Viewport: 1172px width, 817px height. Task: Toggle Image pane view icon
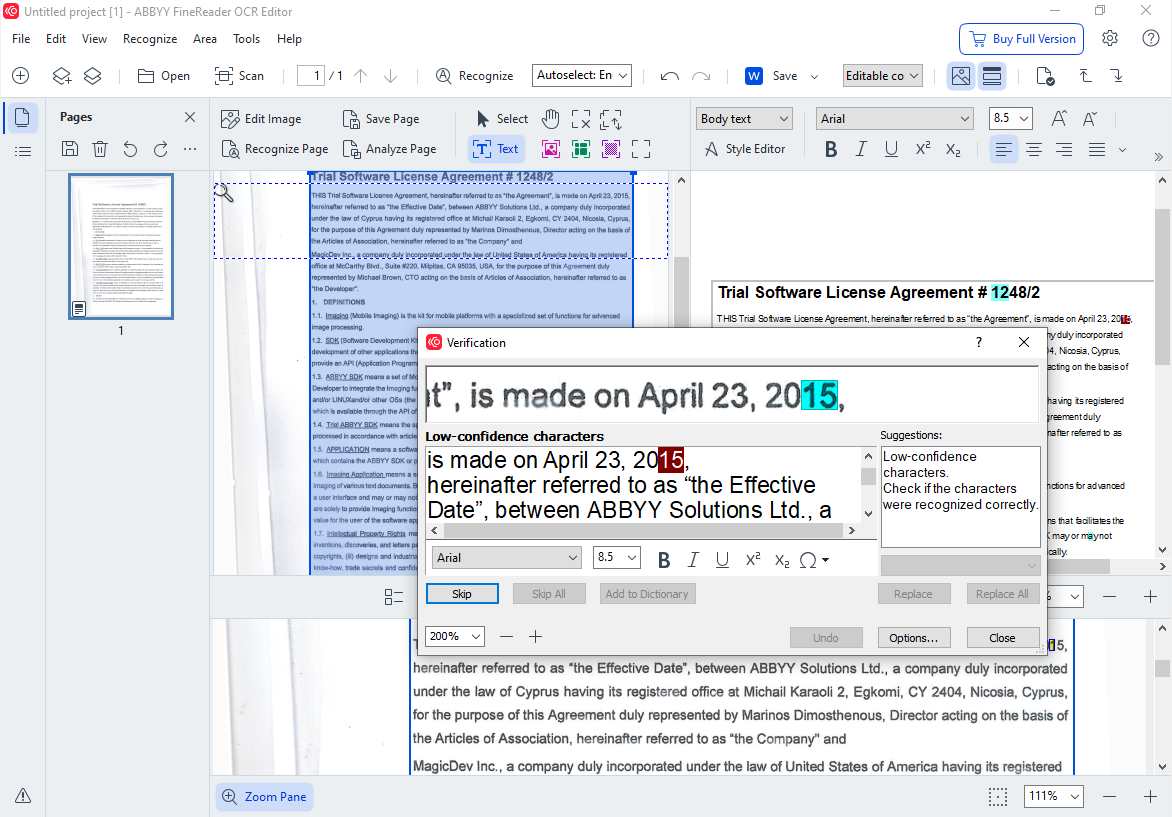tap(961, 75)
